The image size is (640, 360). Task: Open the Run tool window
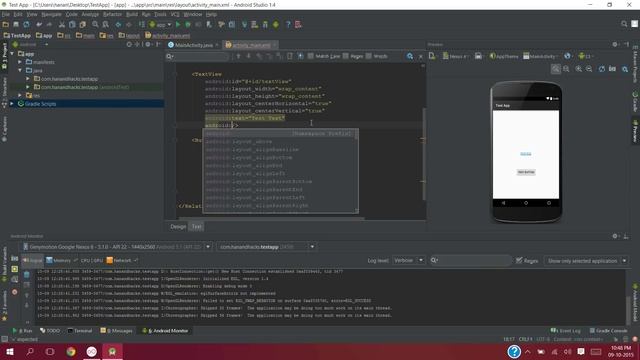click(x=22, y=331)
